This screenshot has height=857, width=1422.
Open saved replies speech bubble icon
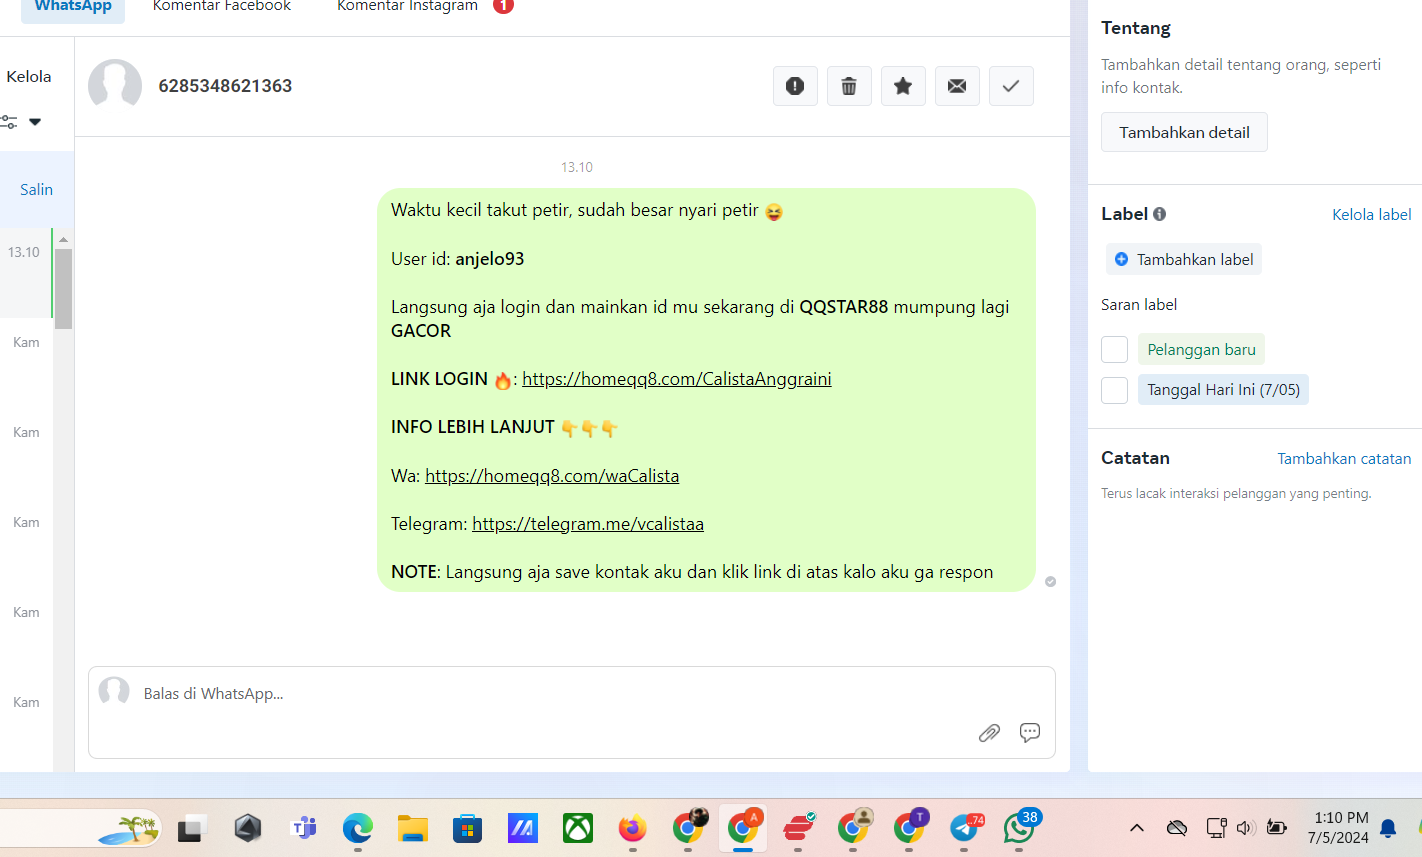(1030, 733)
